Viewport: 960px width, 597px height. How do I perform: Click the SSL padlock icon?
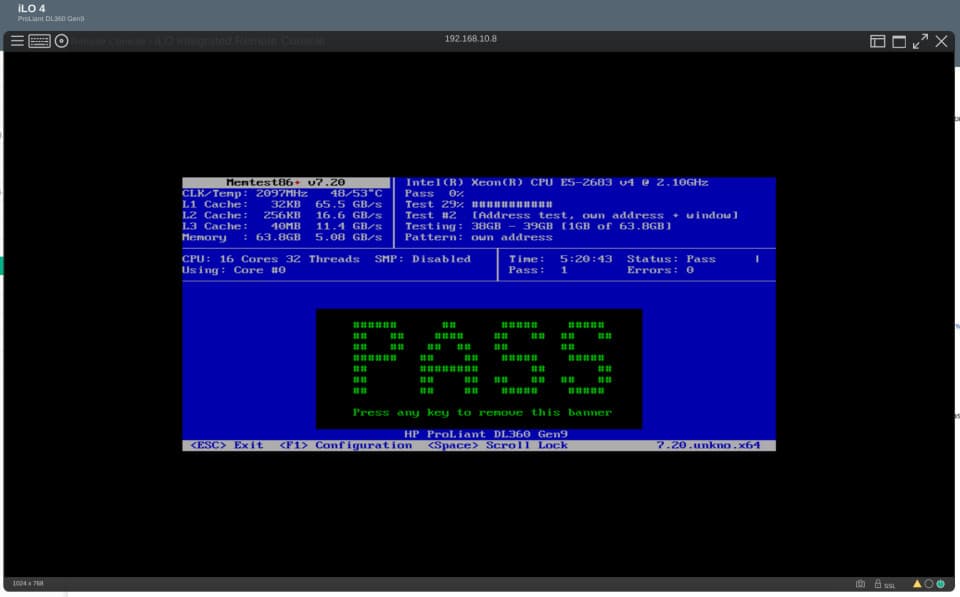[877, 584]
